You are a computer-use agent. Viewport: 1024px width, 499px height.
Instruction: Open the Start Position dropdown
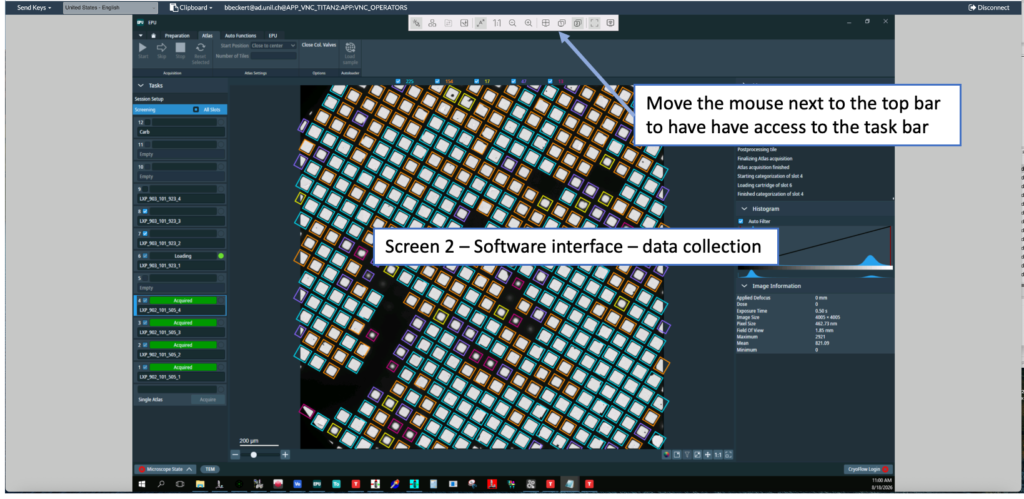[x=274, y=46]
